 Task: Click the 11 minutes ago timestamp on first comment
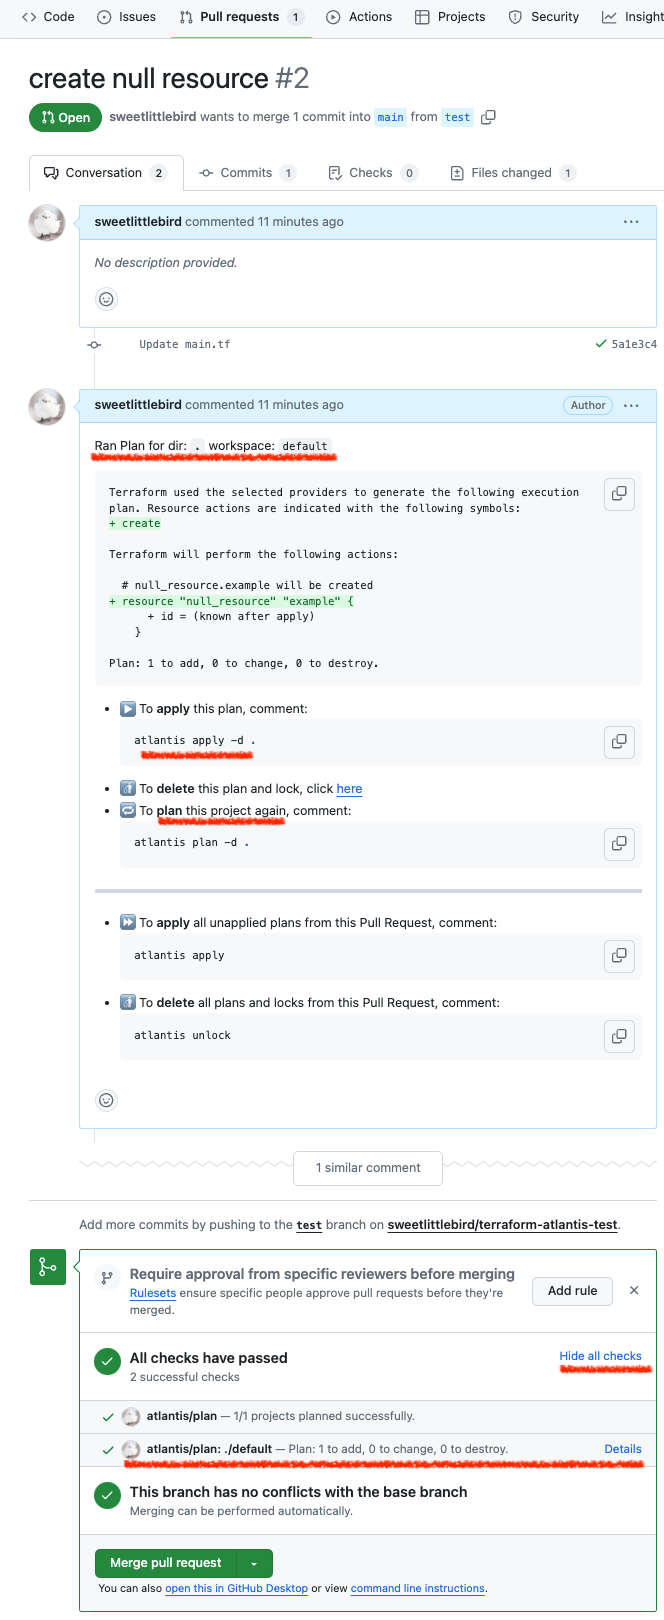click(301, 222)
